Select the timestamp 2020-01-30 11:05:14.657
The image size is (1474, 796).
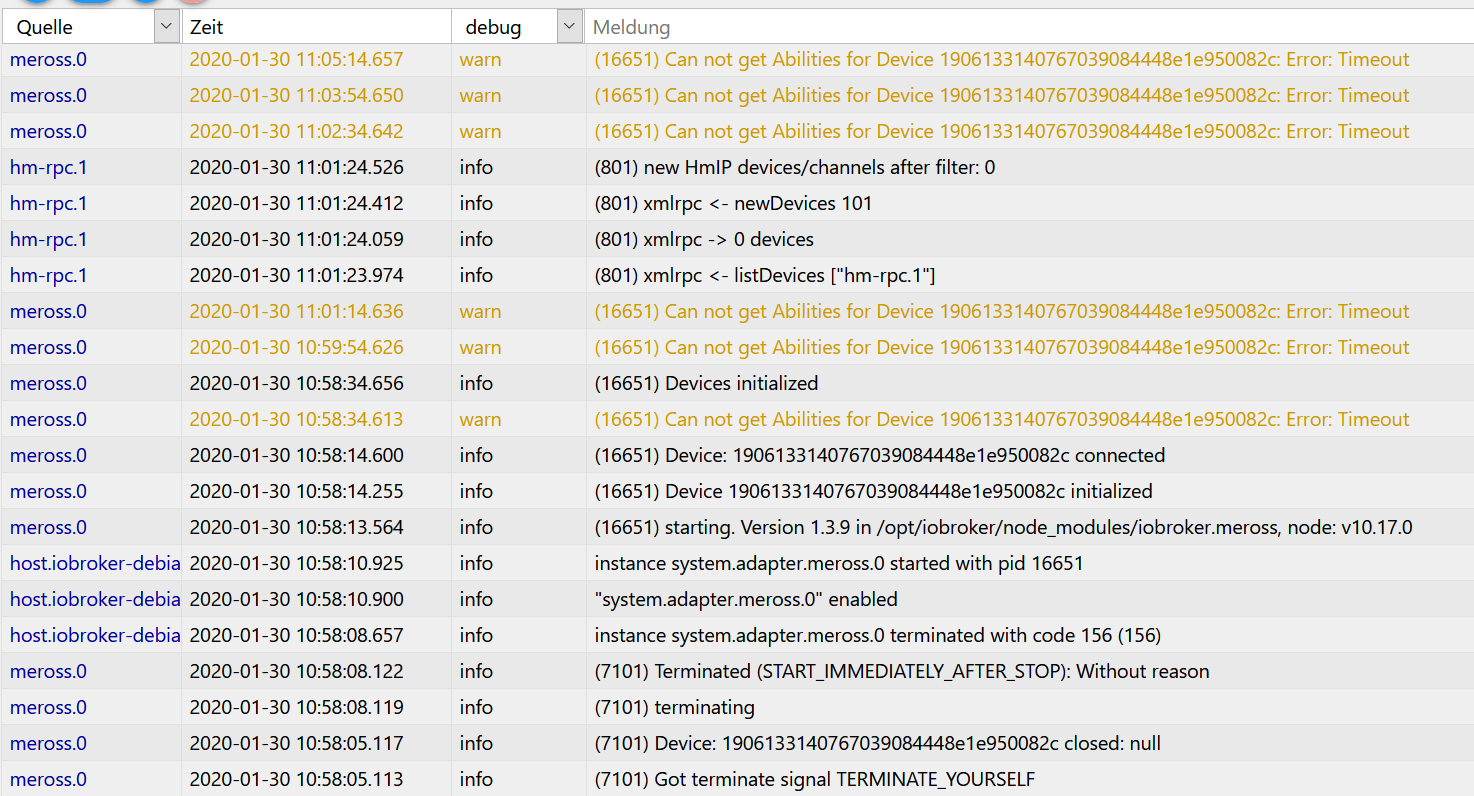[x=296, y=59]
